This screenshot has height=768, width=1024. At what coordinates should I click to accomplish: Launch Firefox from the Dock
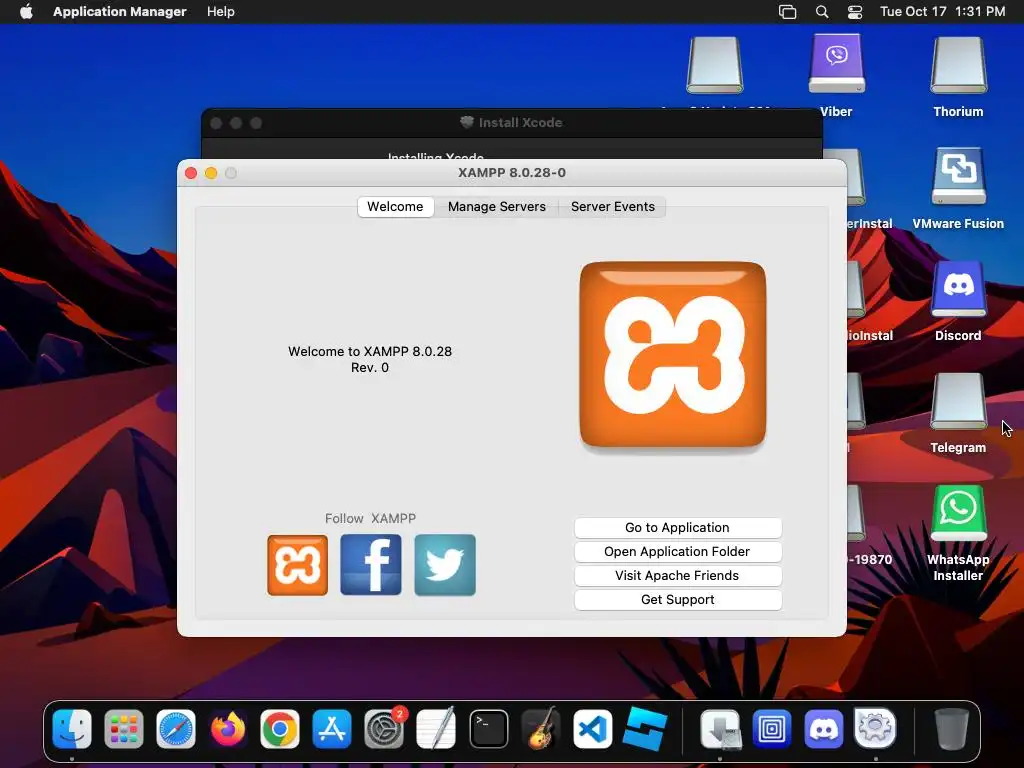[228, 728]
